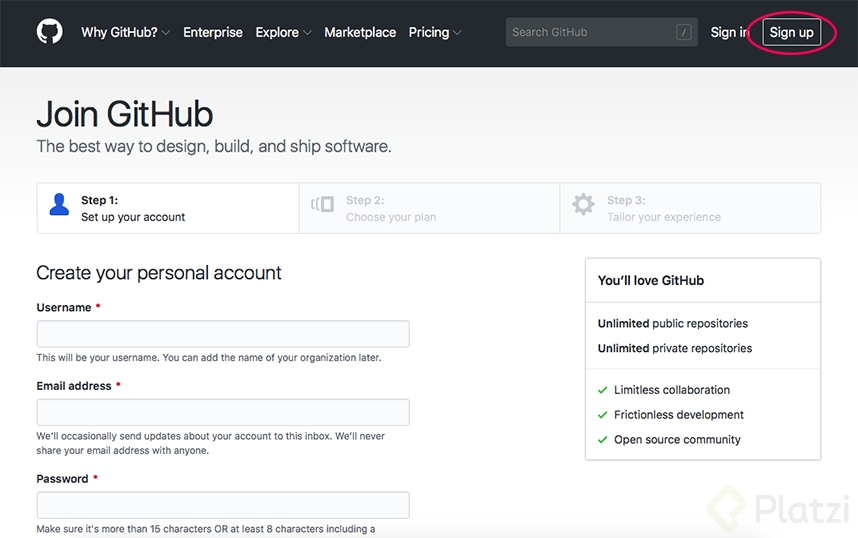Click into the Password input field
The image size is (858, 538).
point(223,505)
